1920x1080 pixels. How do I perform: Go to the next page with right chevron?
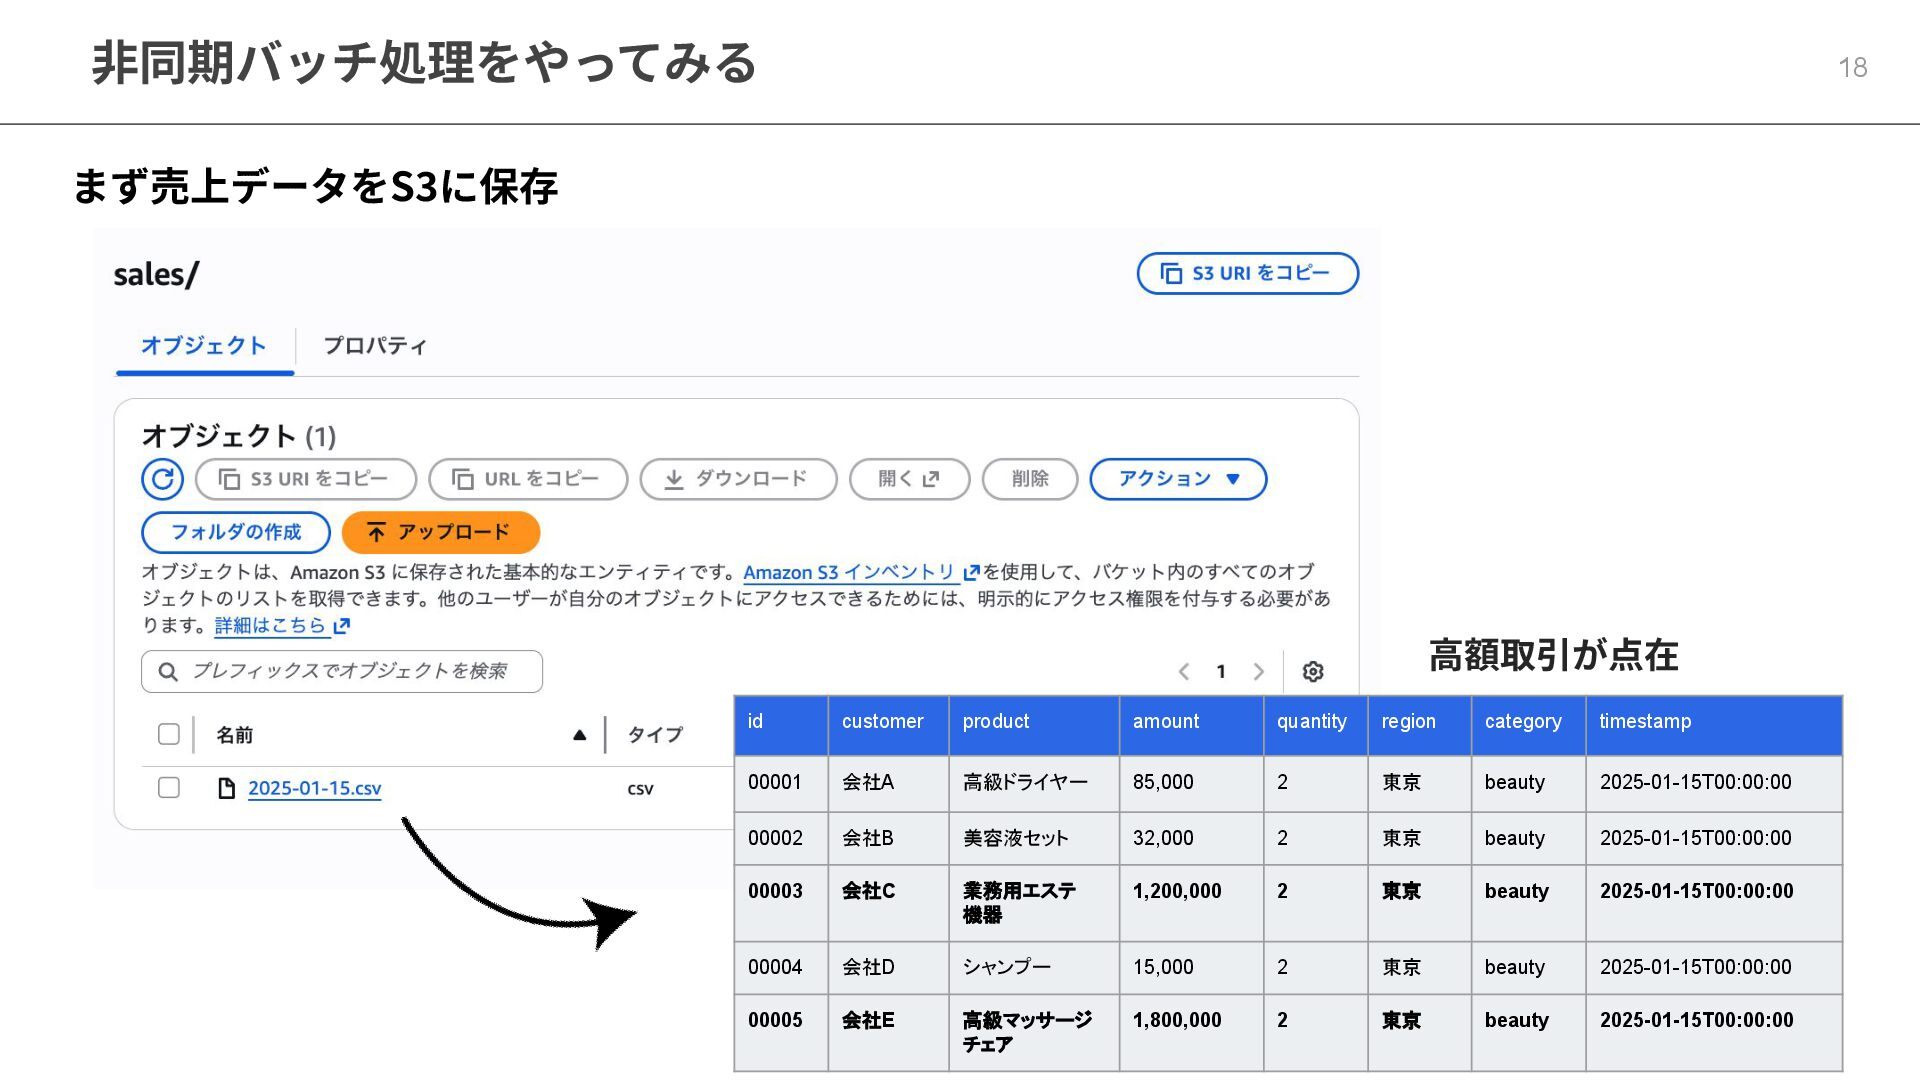[1259, 672]
